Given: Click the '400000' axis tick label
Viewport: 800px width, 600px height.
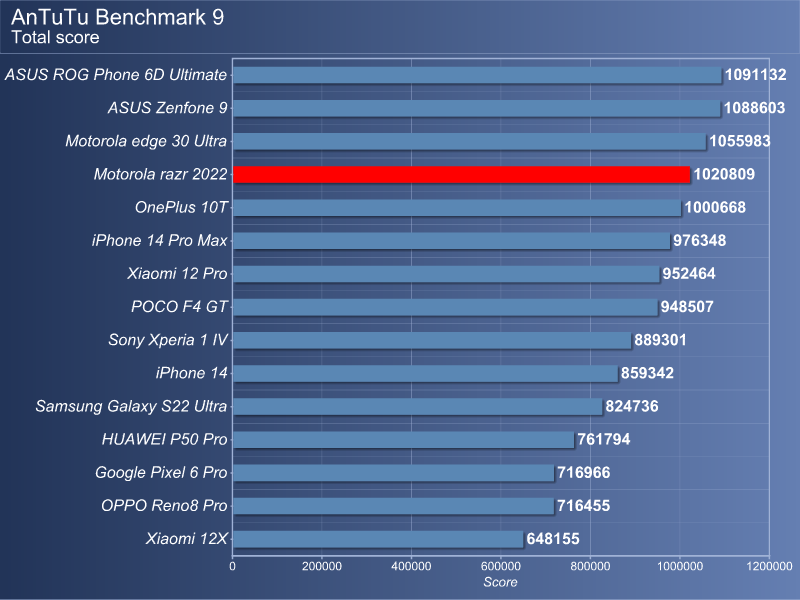Looking at the screenshot, I should coord(411,566).
